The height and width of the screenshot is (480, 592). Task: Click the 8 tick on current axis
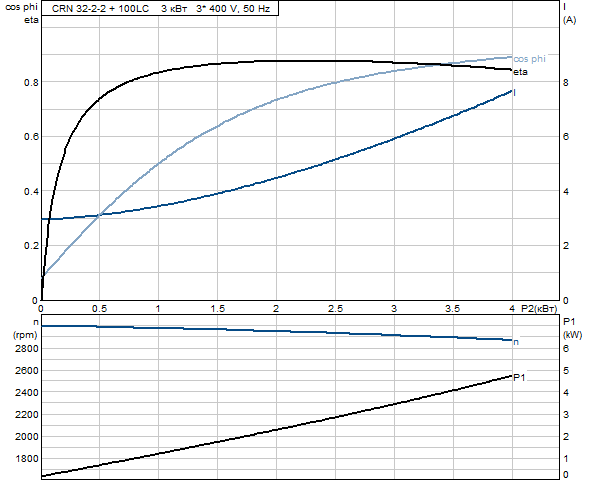(x=566, y=82)
